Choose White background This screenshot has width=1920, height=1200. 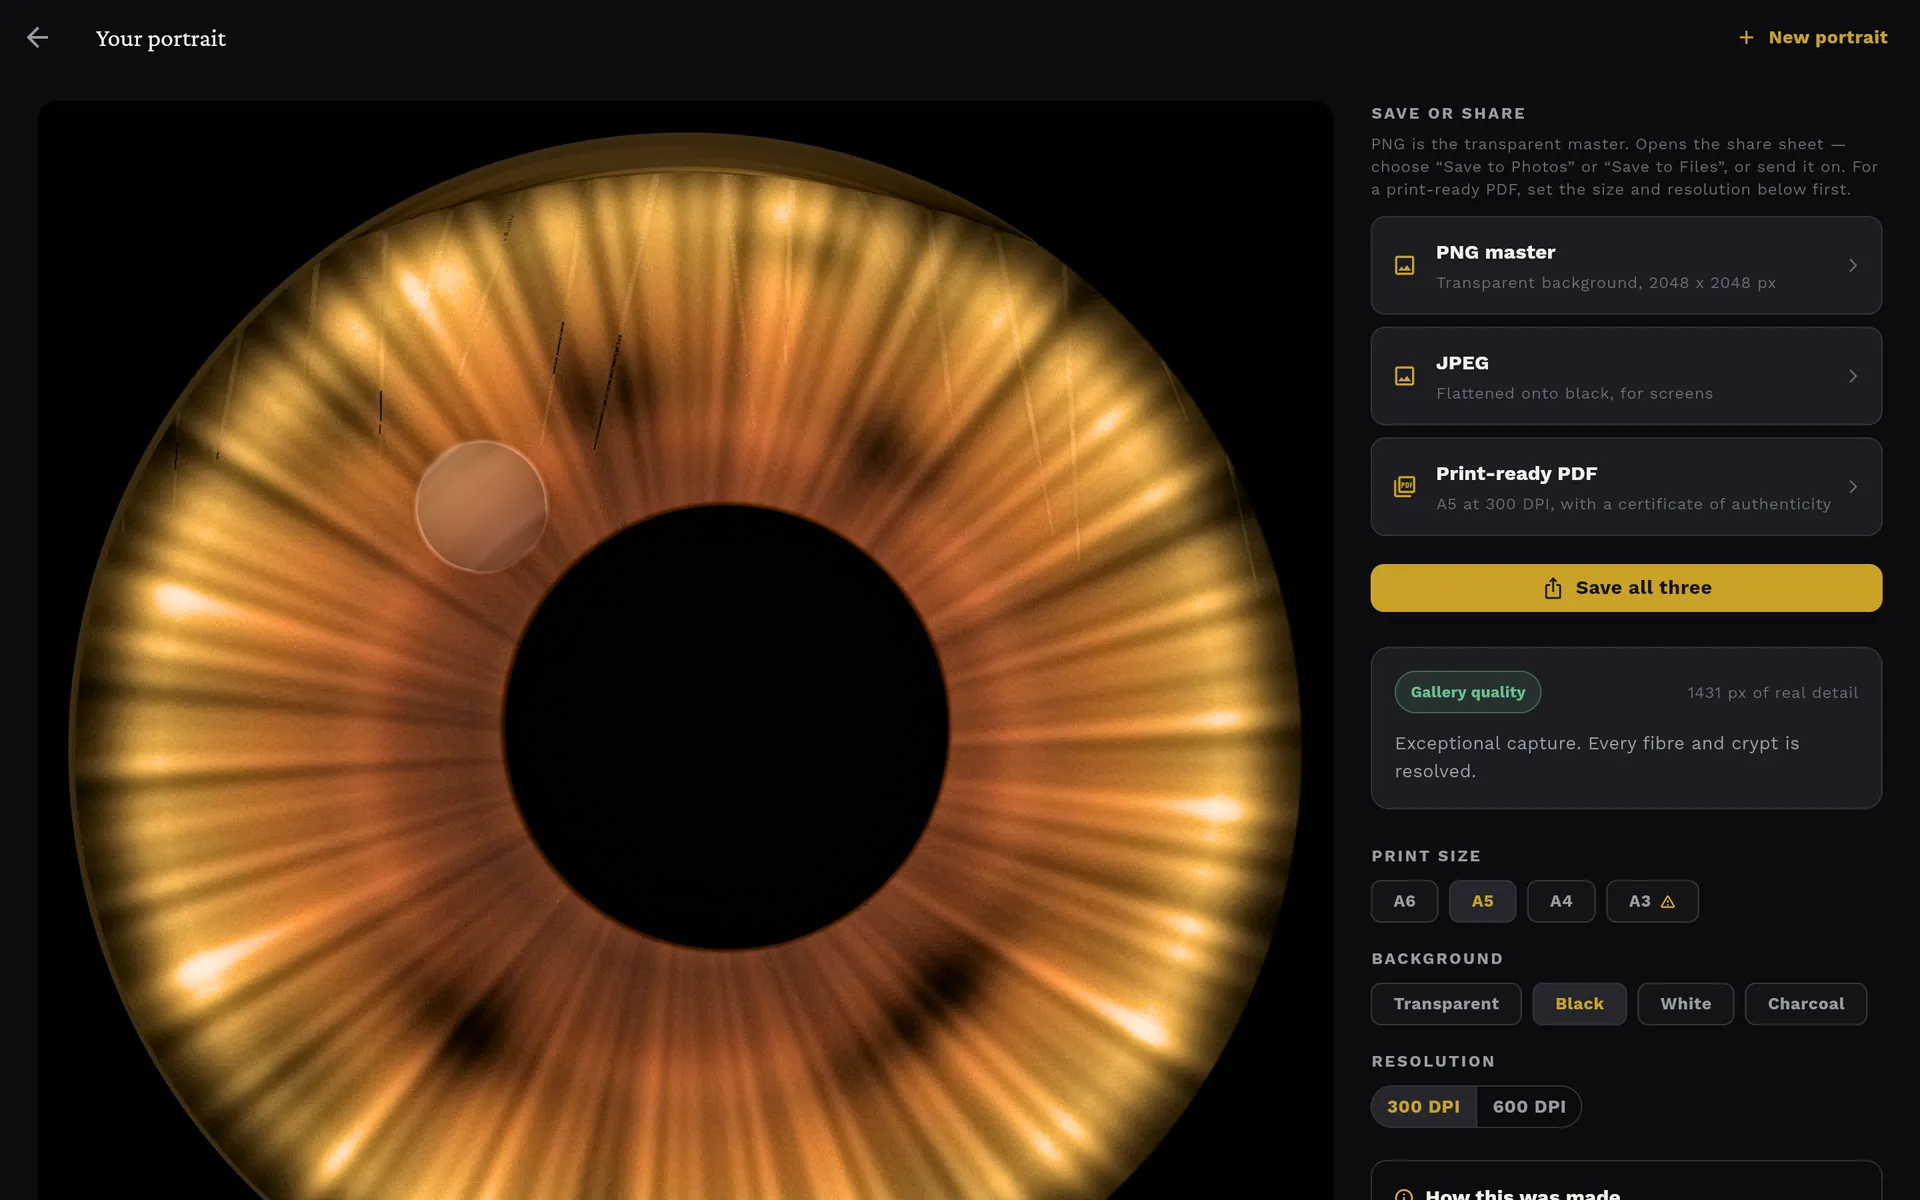(1685, 1004)
